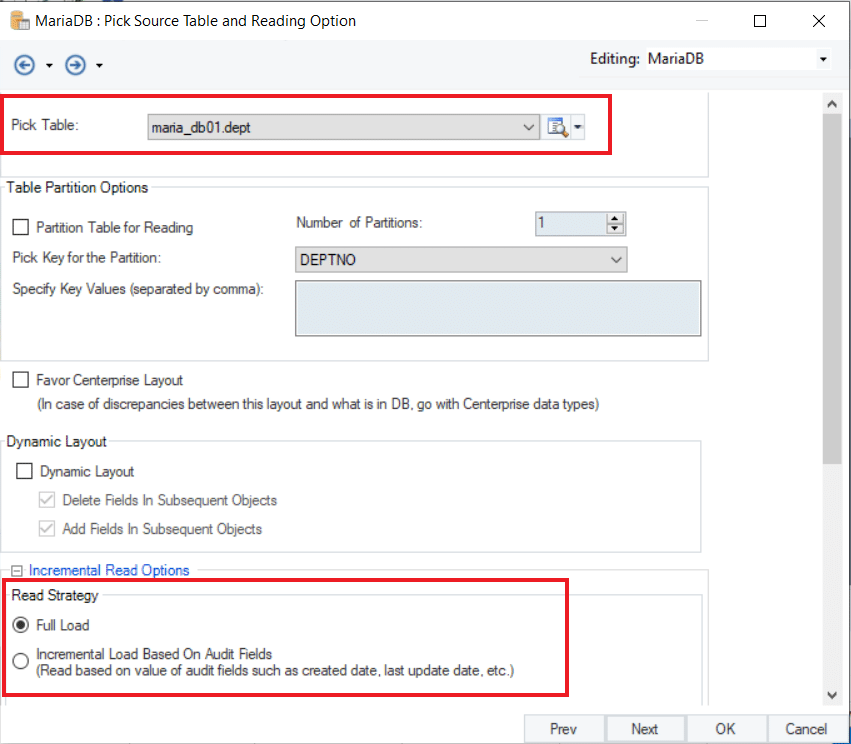Toggle the Dynamic Layout checkbox

(x=25, y=471)
